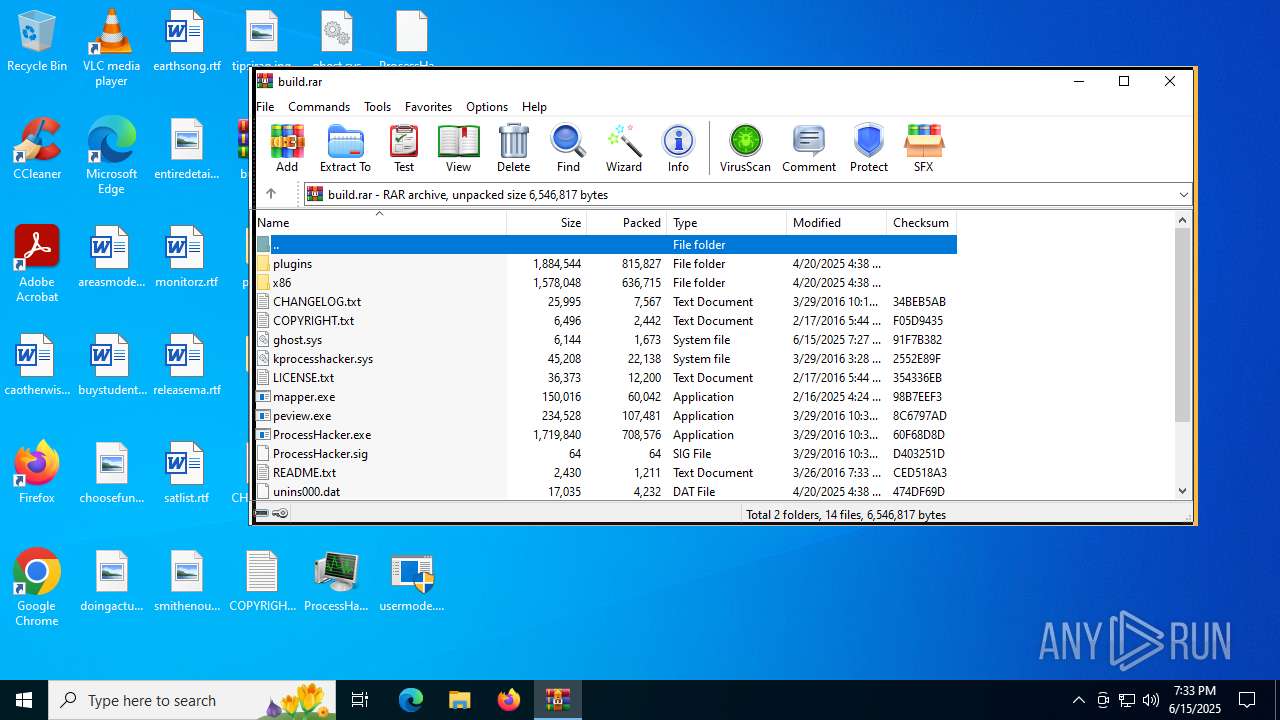Select unins000.dat file
This screenshot has width=1280, height=720.
(x=606, y=492)
